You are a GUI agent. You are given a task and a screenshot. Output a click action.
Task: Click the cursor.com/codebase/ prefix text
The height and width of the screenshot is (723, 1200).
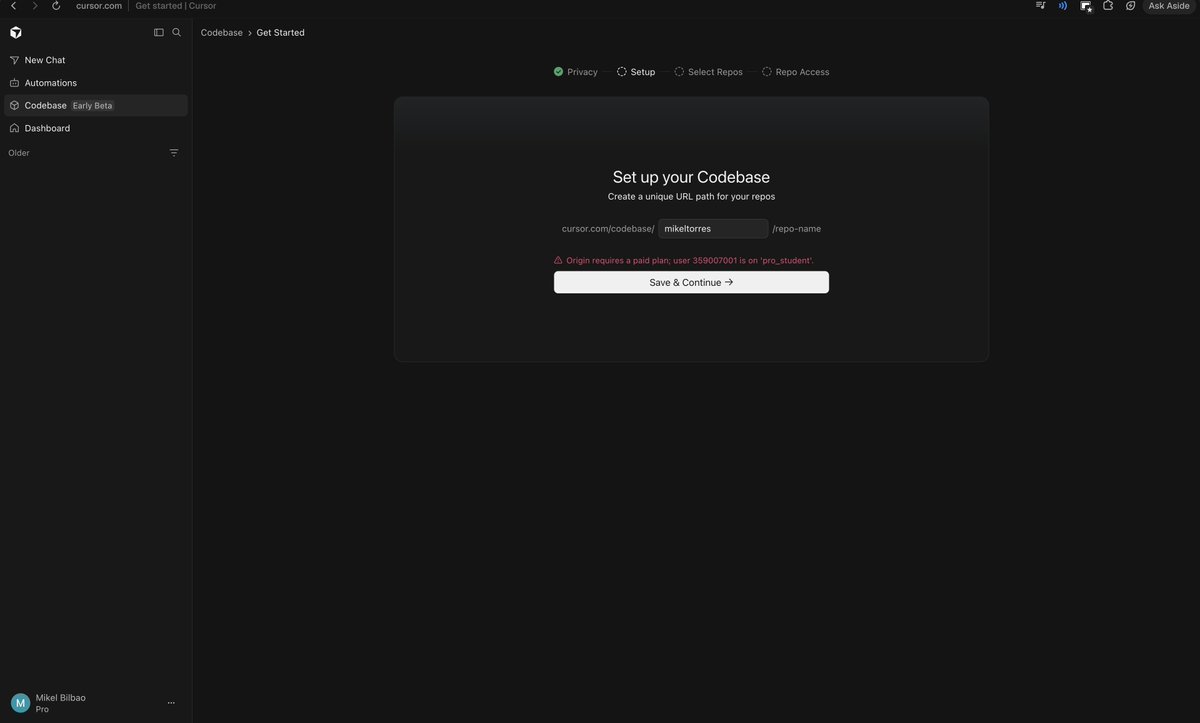608,229
